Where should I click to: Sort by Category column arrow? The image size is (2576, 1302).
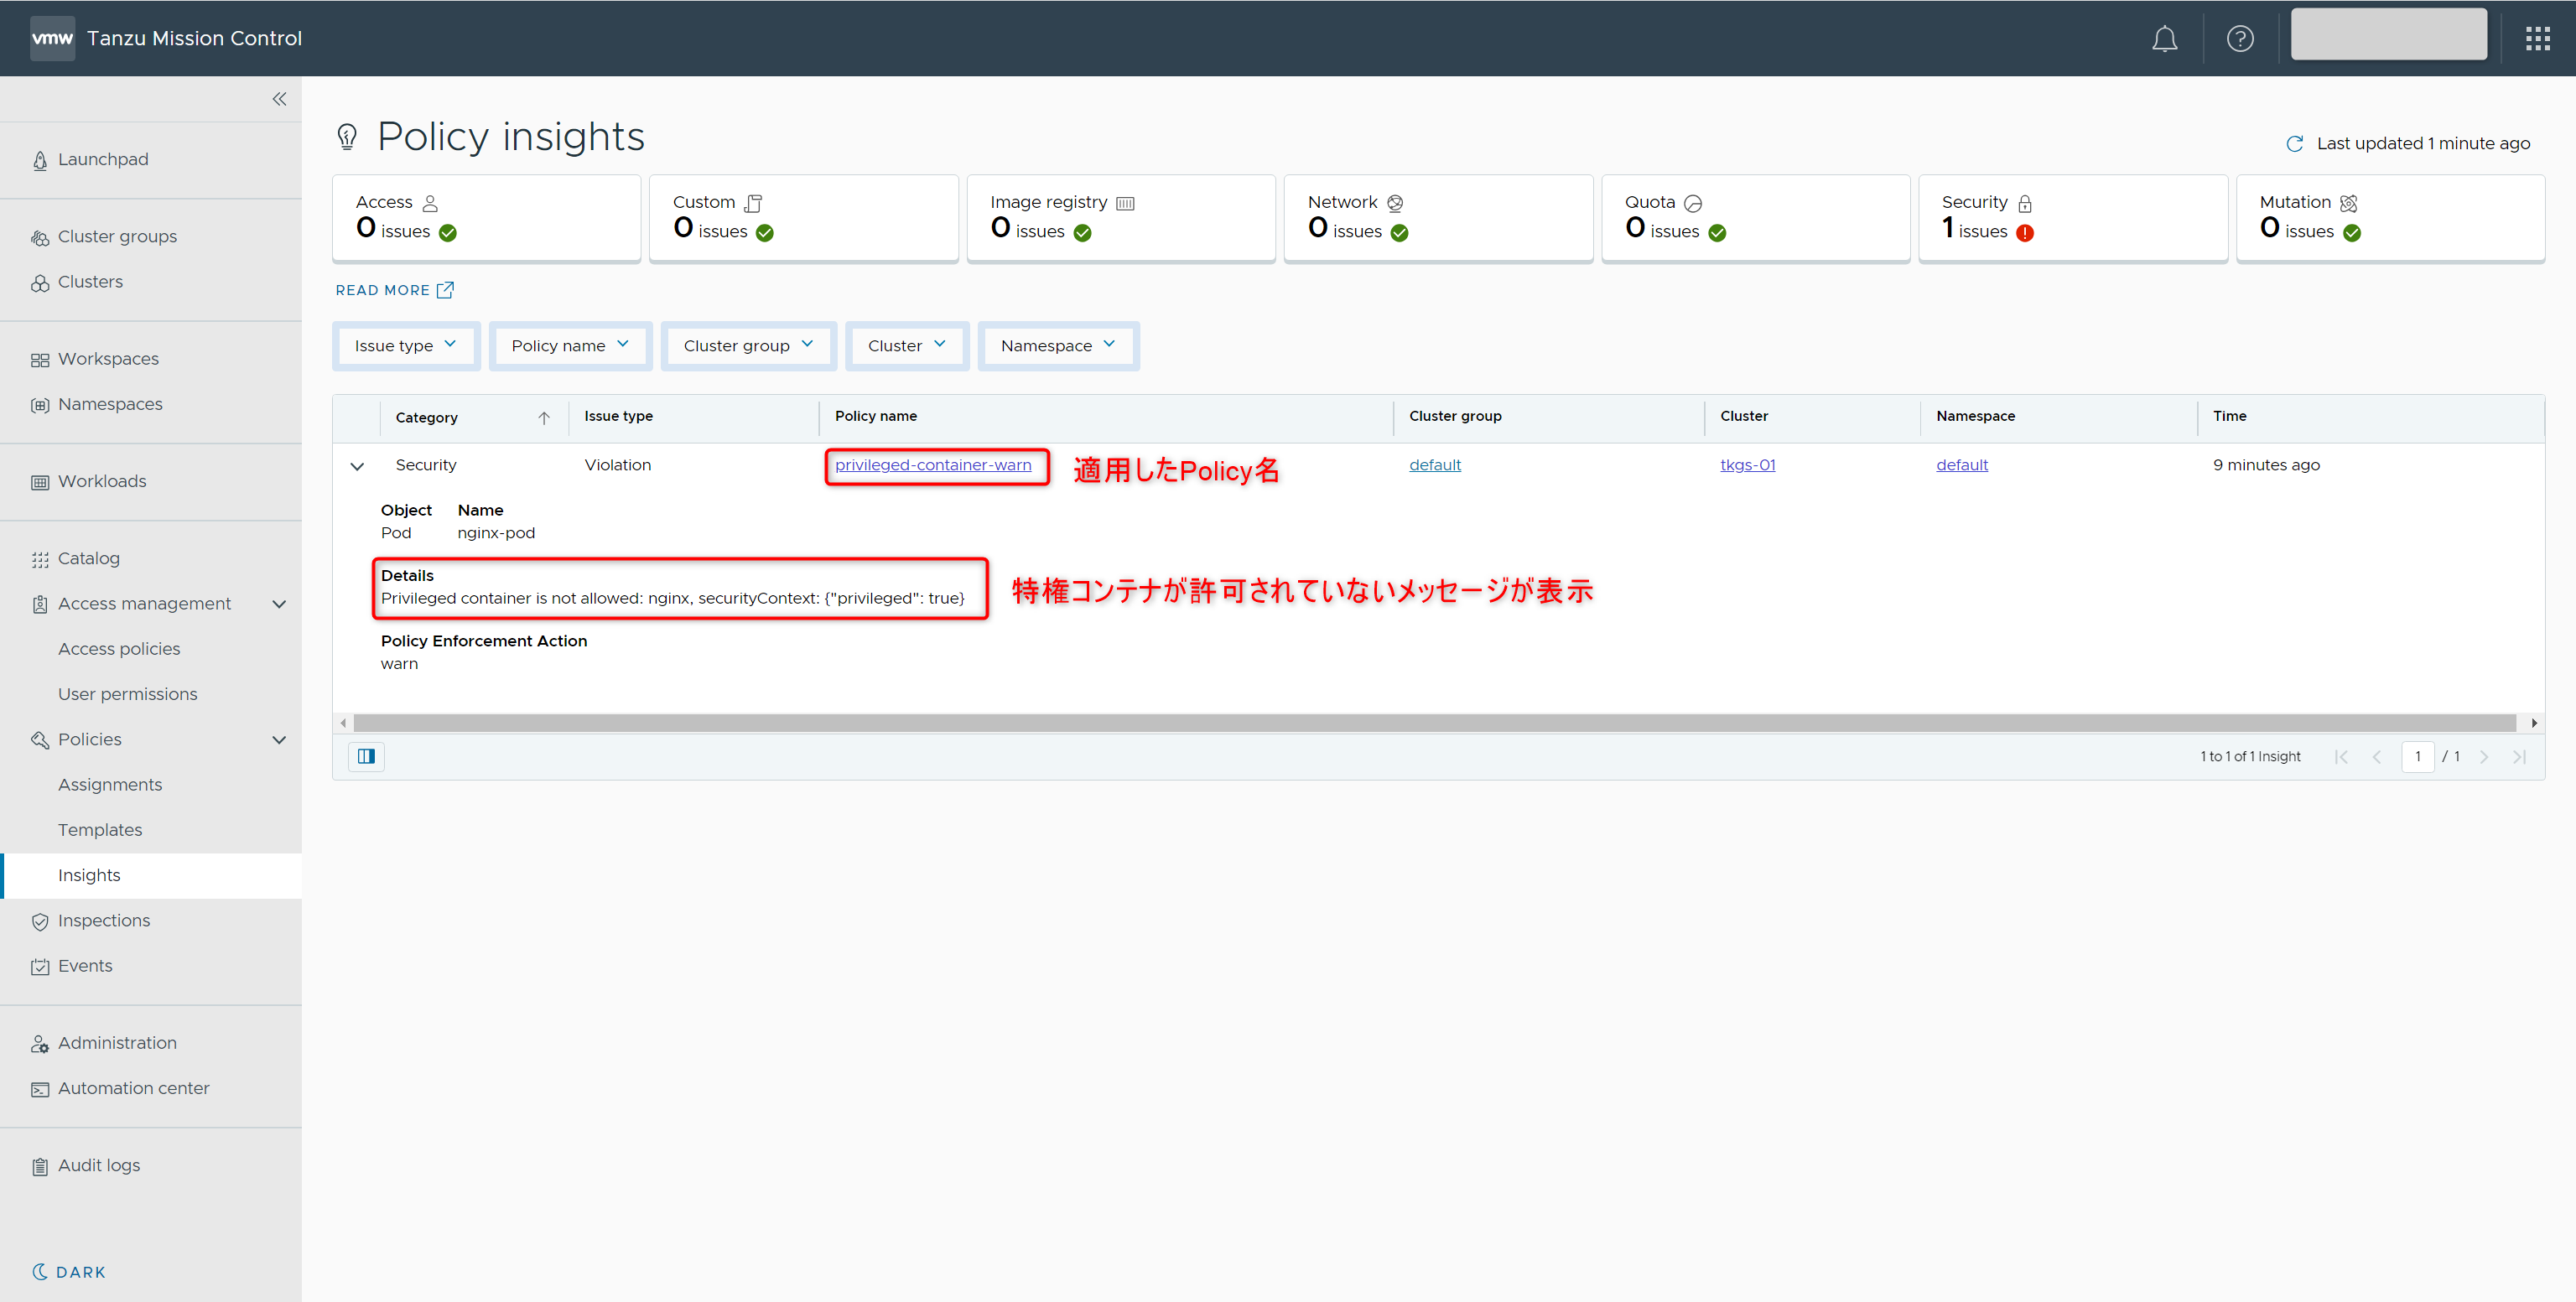click(543, 418)
